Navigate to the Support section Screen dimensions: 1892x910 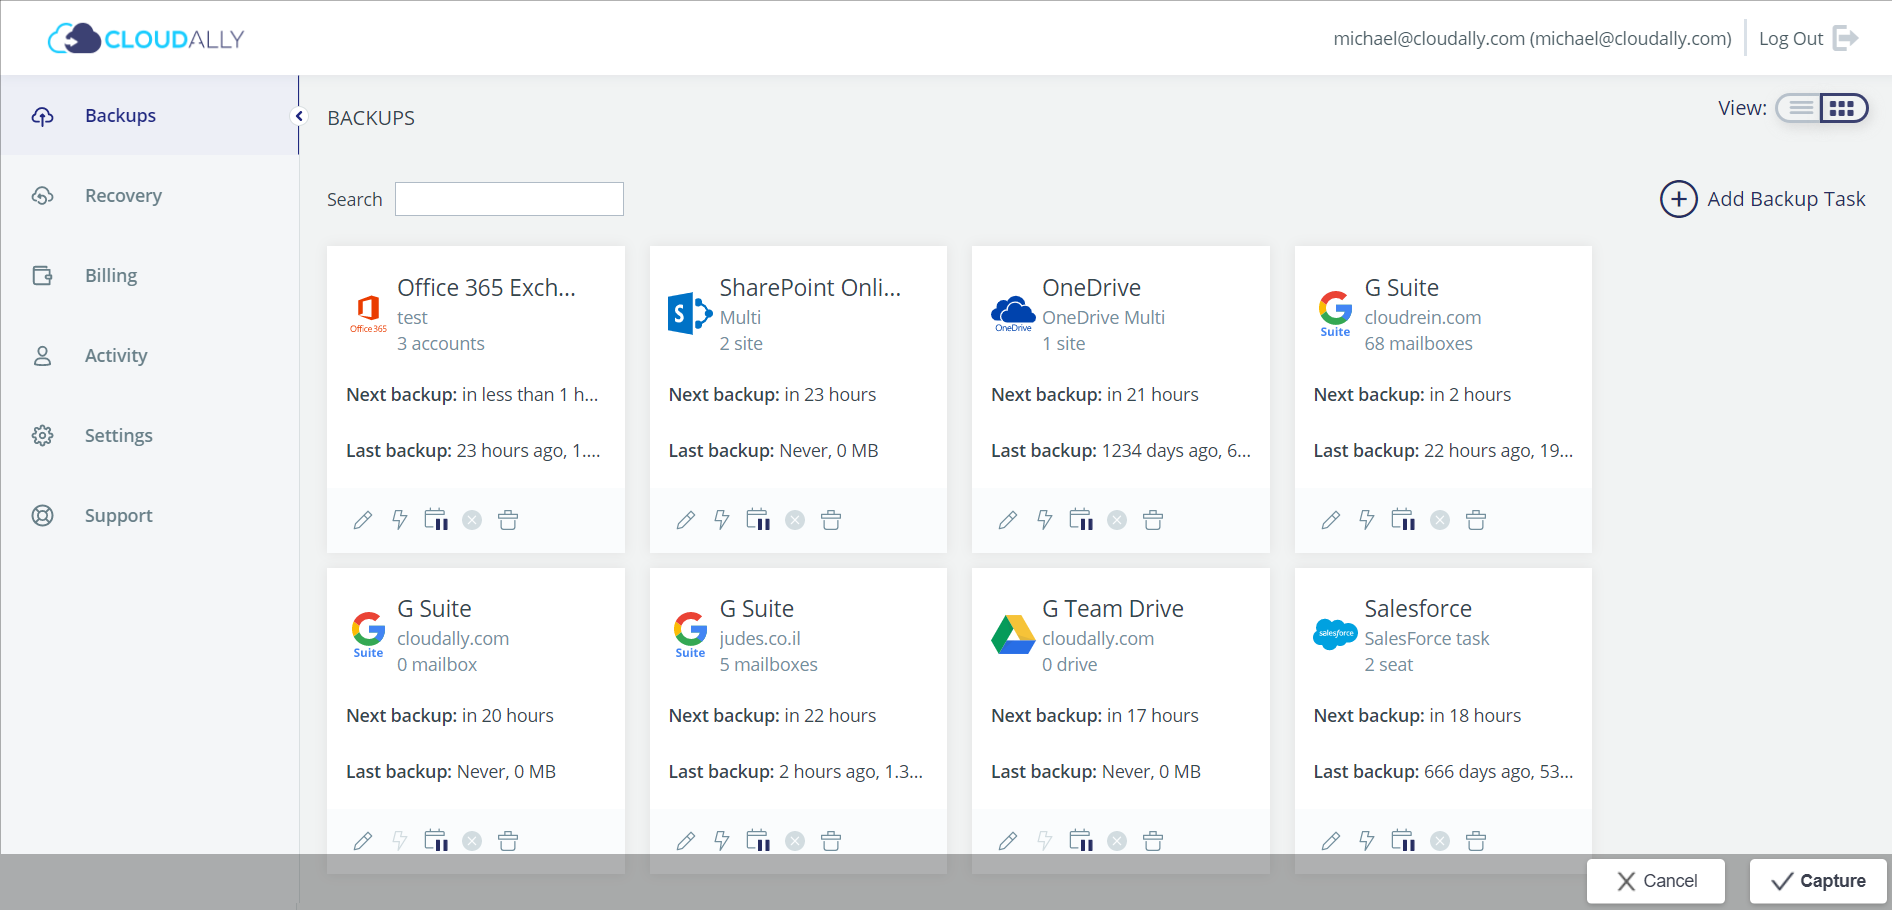tap(42, 515)
